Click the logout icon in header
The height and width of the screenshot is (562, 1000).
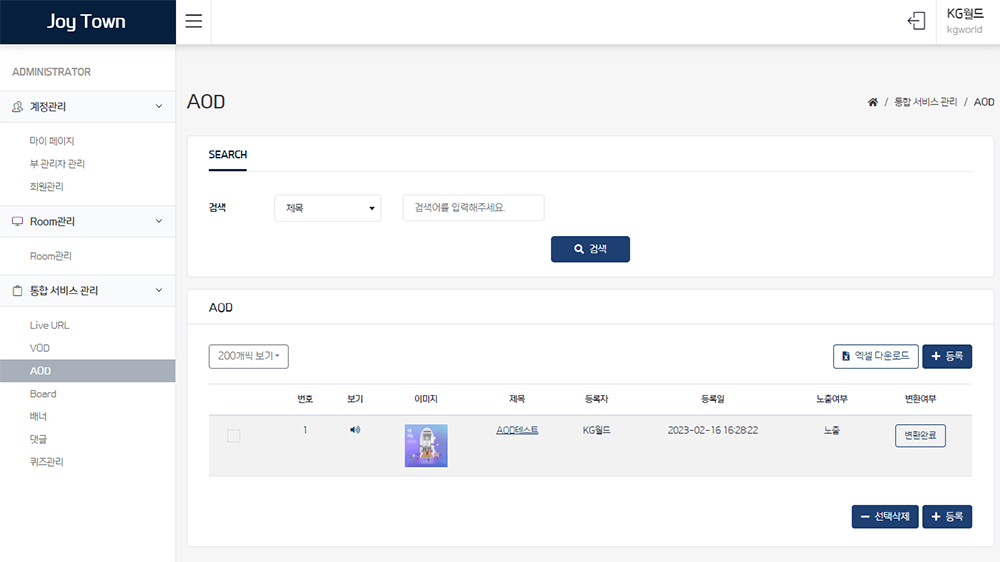(916, 21)
